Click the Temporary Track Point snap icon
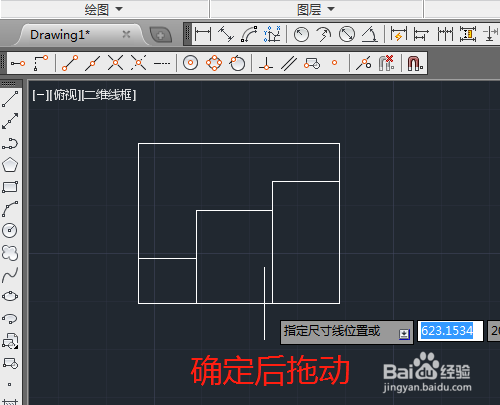 coord(18,63)
